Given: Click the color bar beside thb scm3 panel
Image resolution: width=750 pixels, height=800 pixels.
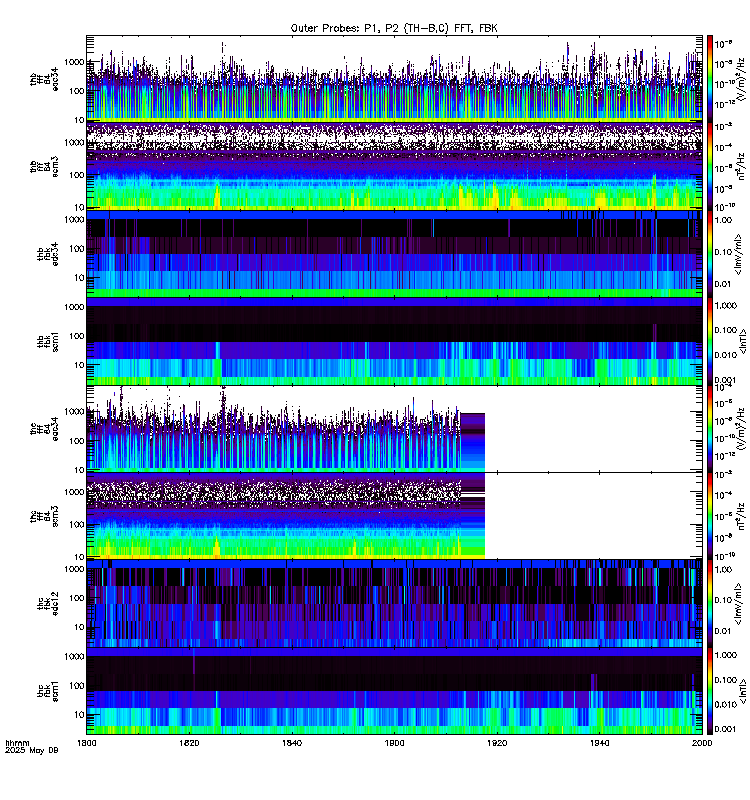Looking at the screenshot, I should [710, 166].
